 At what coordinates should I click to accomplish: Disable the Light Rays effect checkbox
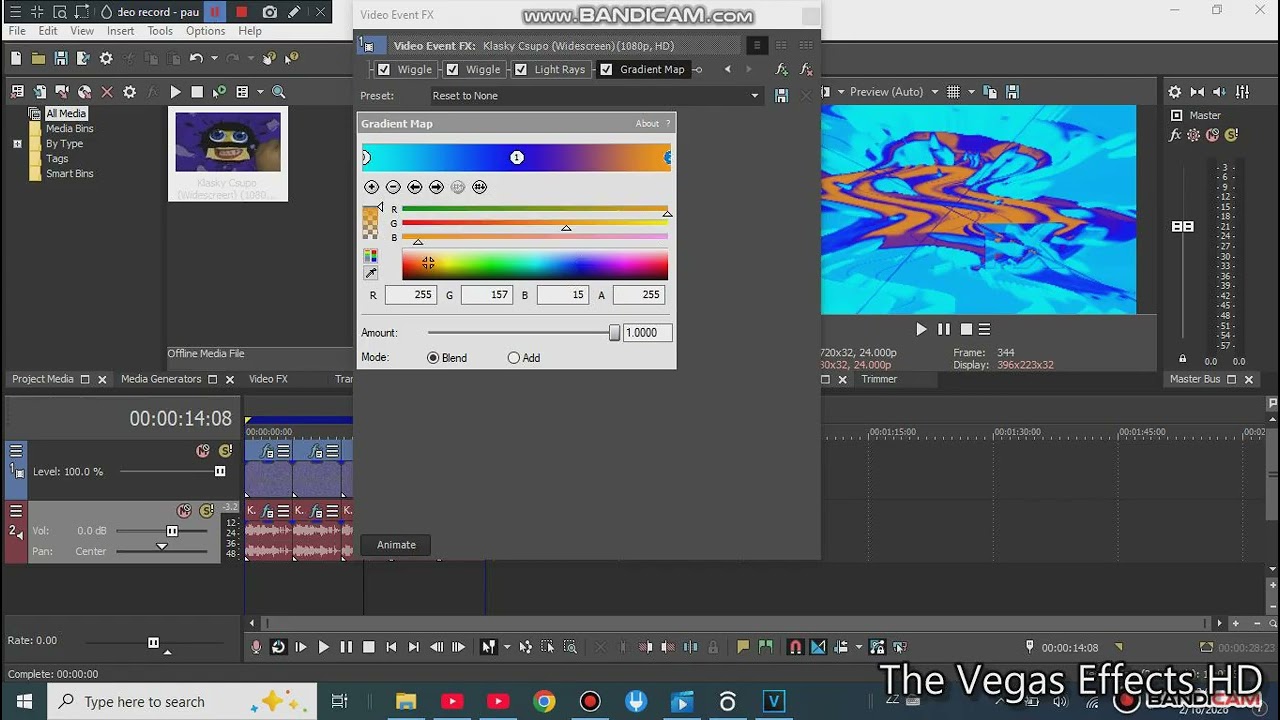click(x=520, y=70)
